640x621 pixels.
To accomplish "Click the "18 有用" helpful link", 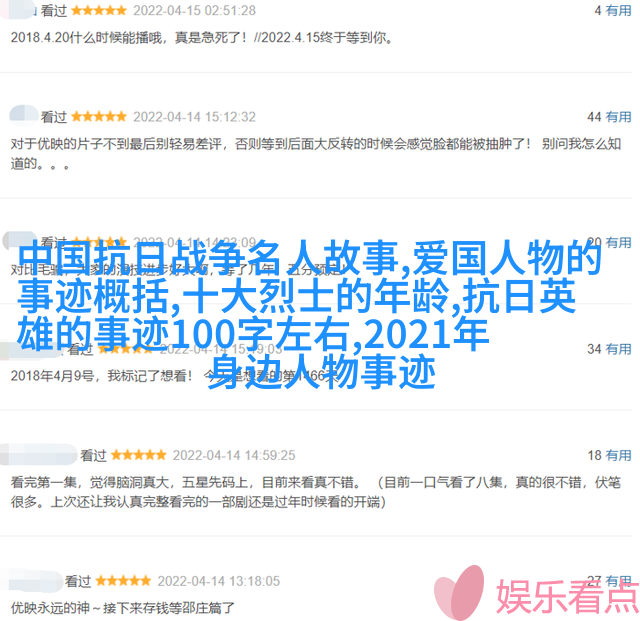I will (x=609, y=455).
